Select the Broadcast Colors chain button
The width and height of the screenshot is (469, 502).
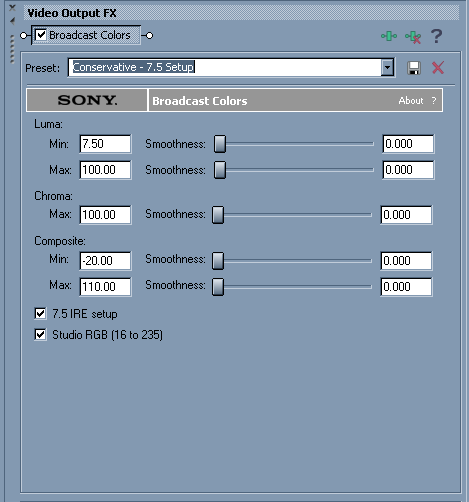click(x=86, y=35)
